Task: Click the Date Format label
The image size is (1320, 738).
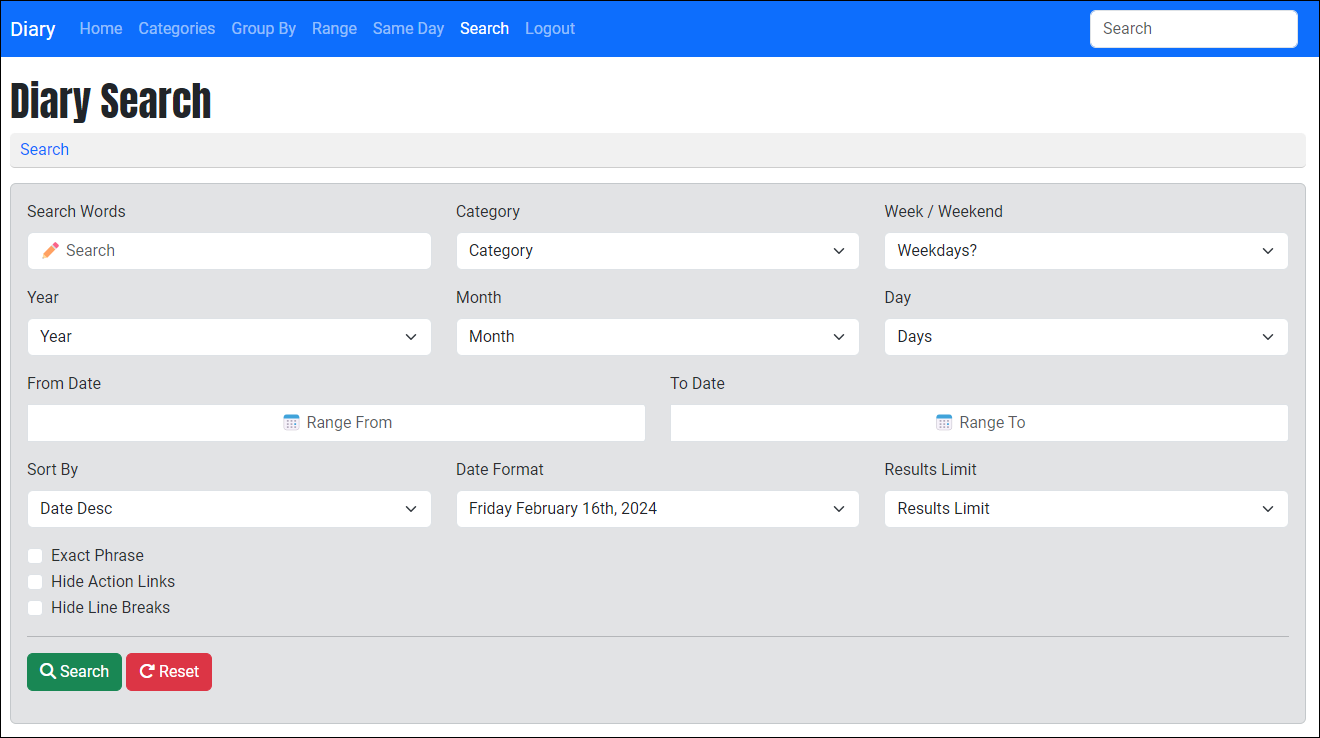Action: point(500,470)
